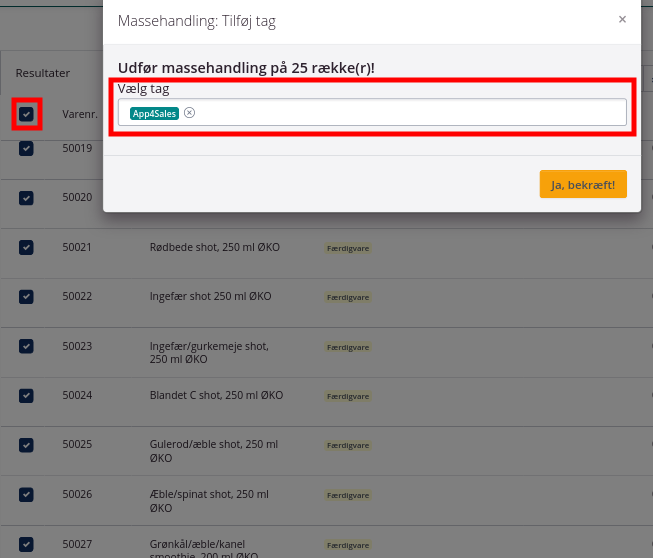Open the Resultater tab
The image size is (653, 558).
pos(42,73)
